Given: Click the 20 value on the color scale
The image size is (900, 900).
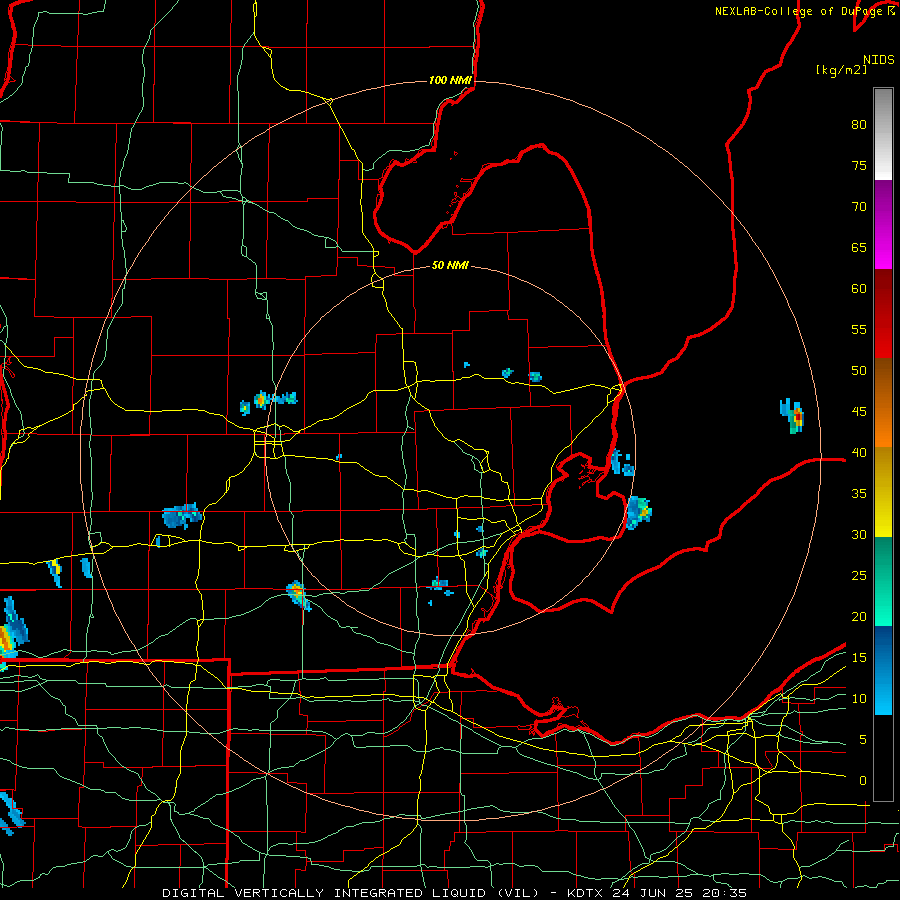Looking at the screenshot, I should 859,616.
